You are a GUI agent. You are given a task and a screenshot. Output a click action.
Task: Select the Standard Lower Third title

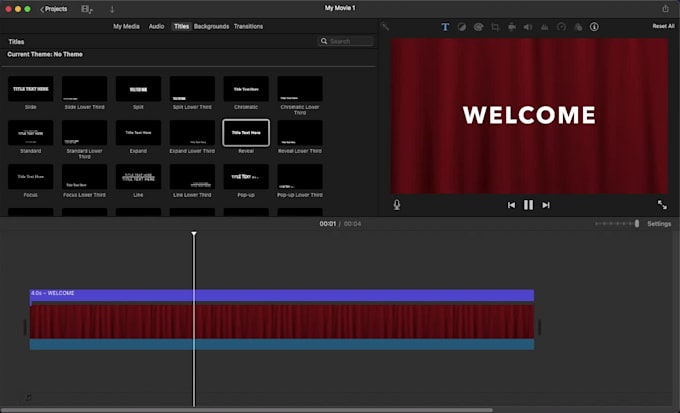pyautogui.click(x=84, y=133)
